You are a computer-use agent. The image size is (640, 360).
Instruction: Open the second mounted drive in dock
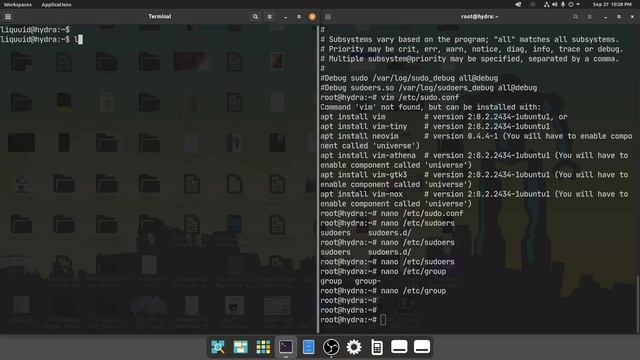coord(422,347)
